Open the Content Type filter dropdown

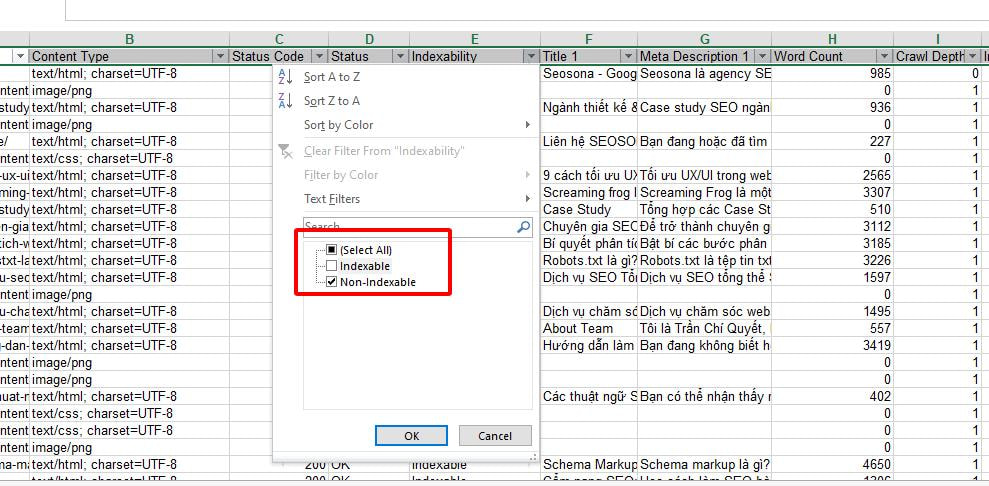tap(220, 57)
